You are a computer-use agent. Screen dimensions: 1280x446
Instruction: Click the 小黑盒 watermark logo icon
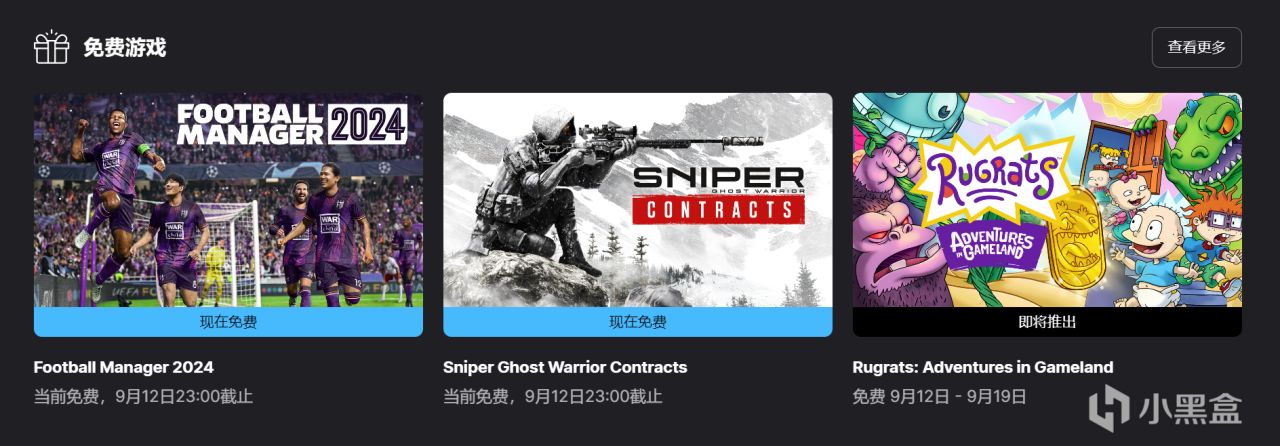click(x=1109, y=408)
